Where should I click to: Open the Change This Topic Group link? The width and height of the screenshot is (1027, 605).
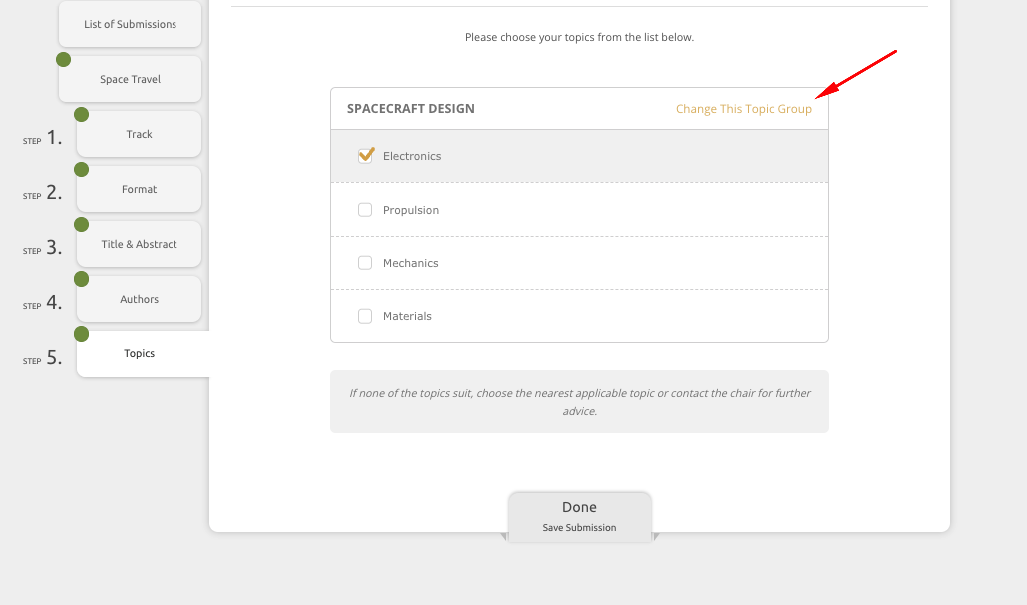pos(743,109)
